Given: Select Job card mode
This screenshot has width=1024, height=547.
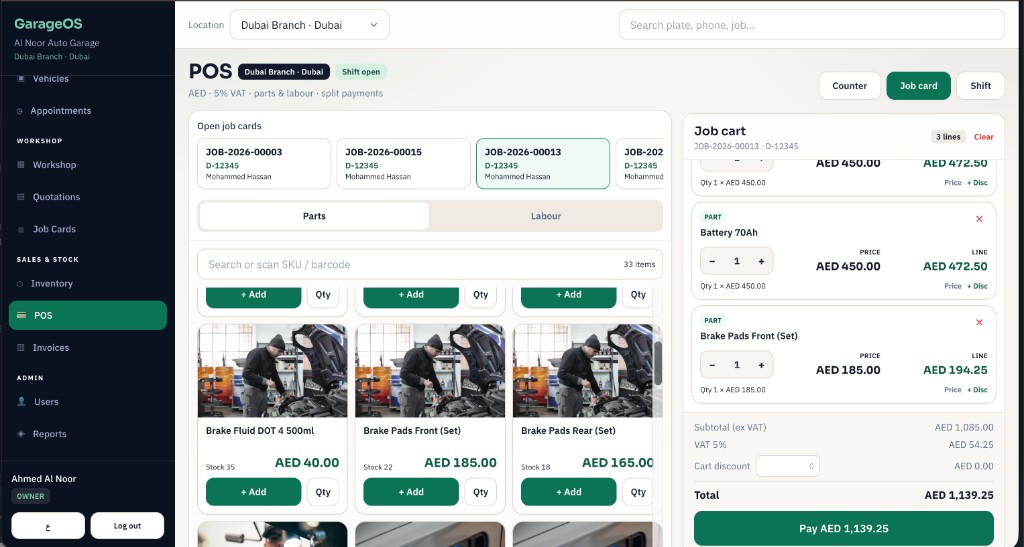Looking at the screenshot, I should pyautogui.click(x=918, y=86).
